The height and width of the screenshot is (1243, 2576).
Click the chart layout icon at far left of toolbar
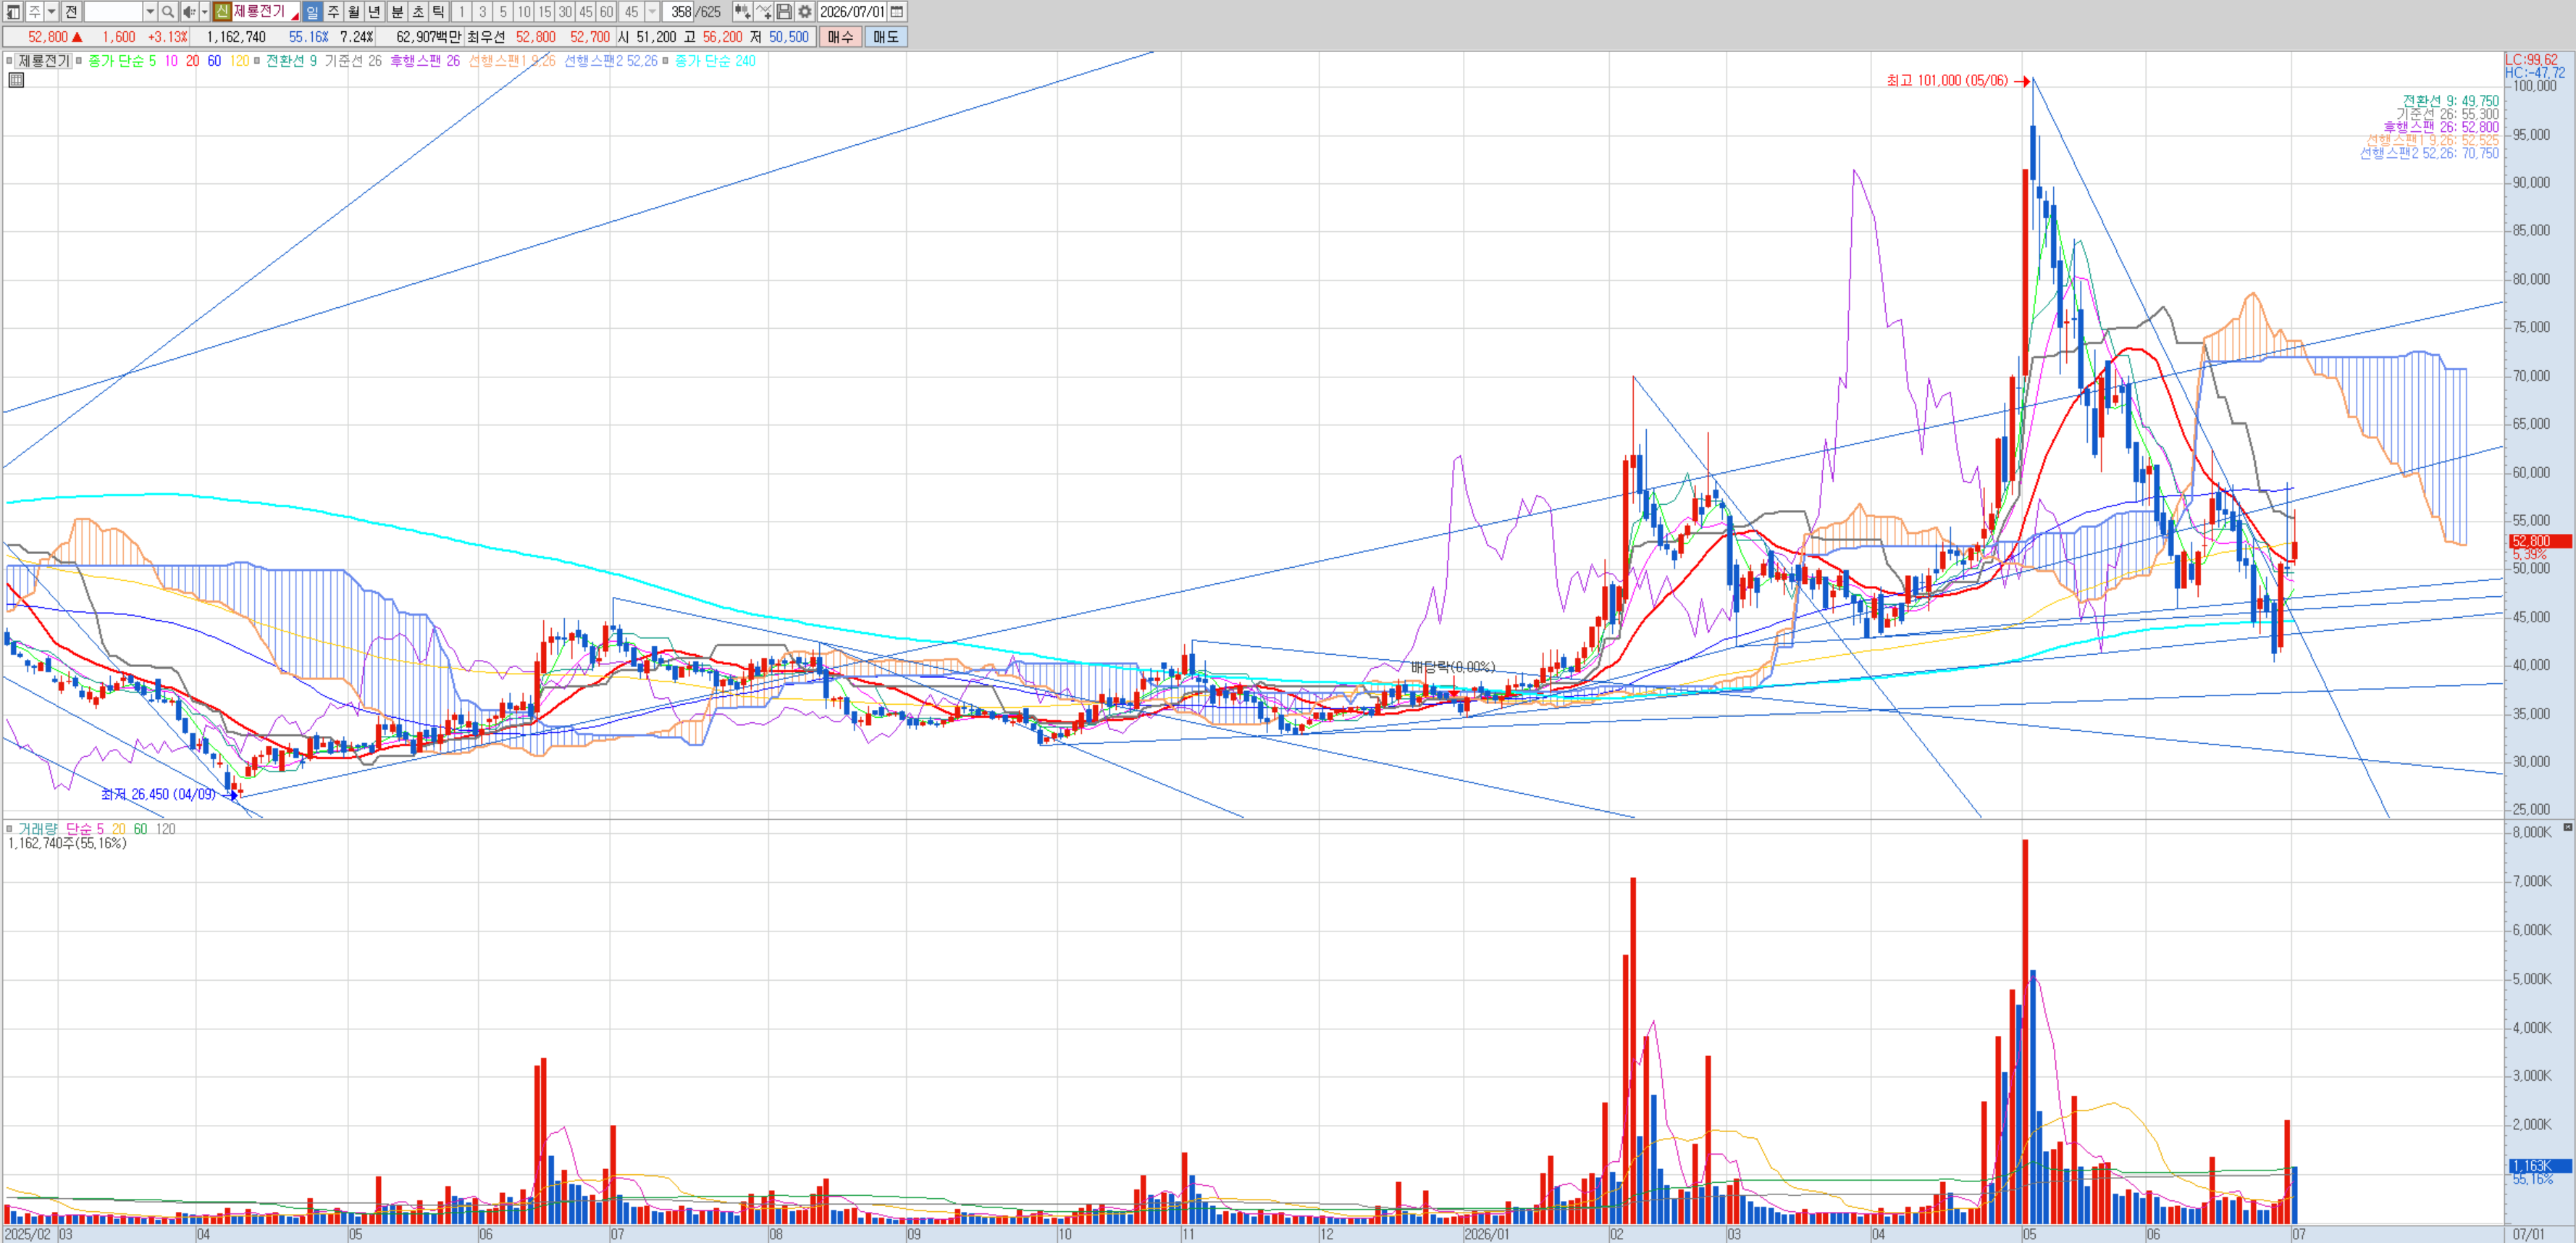coord(13,12)
